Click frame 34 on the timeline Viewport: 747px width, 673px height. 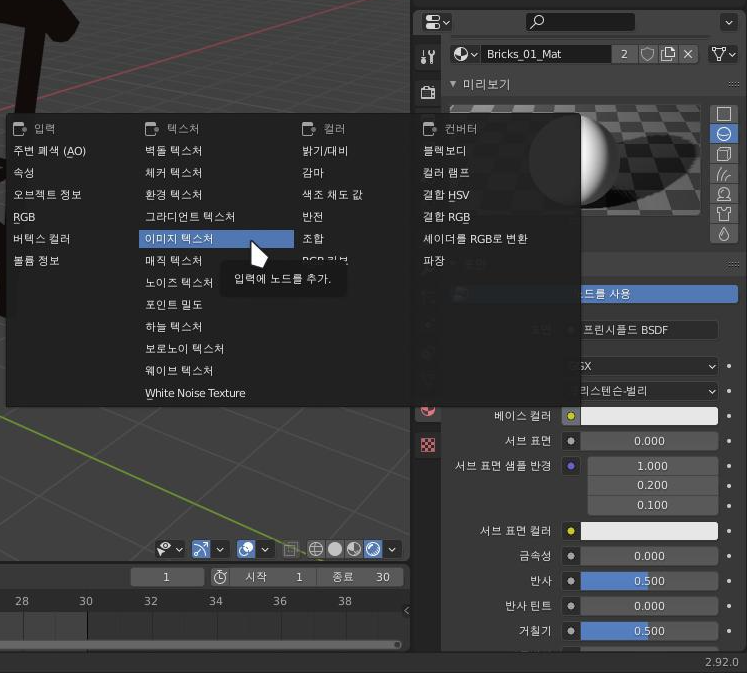coord(216,601)
